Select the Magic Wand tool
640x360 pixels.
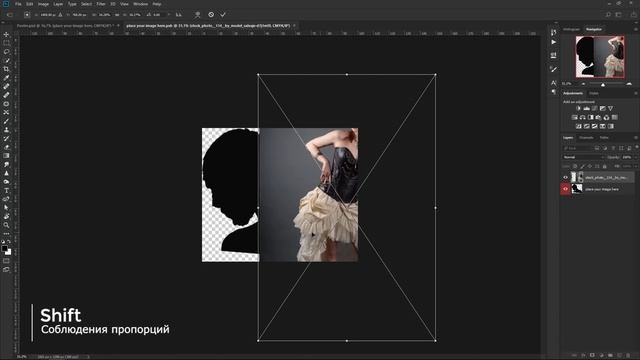click(6, 60)
